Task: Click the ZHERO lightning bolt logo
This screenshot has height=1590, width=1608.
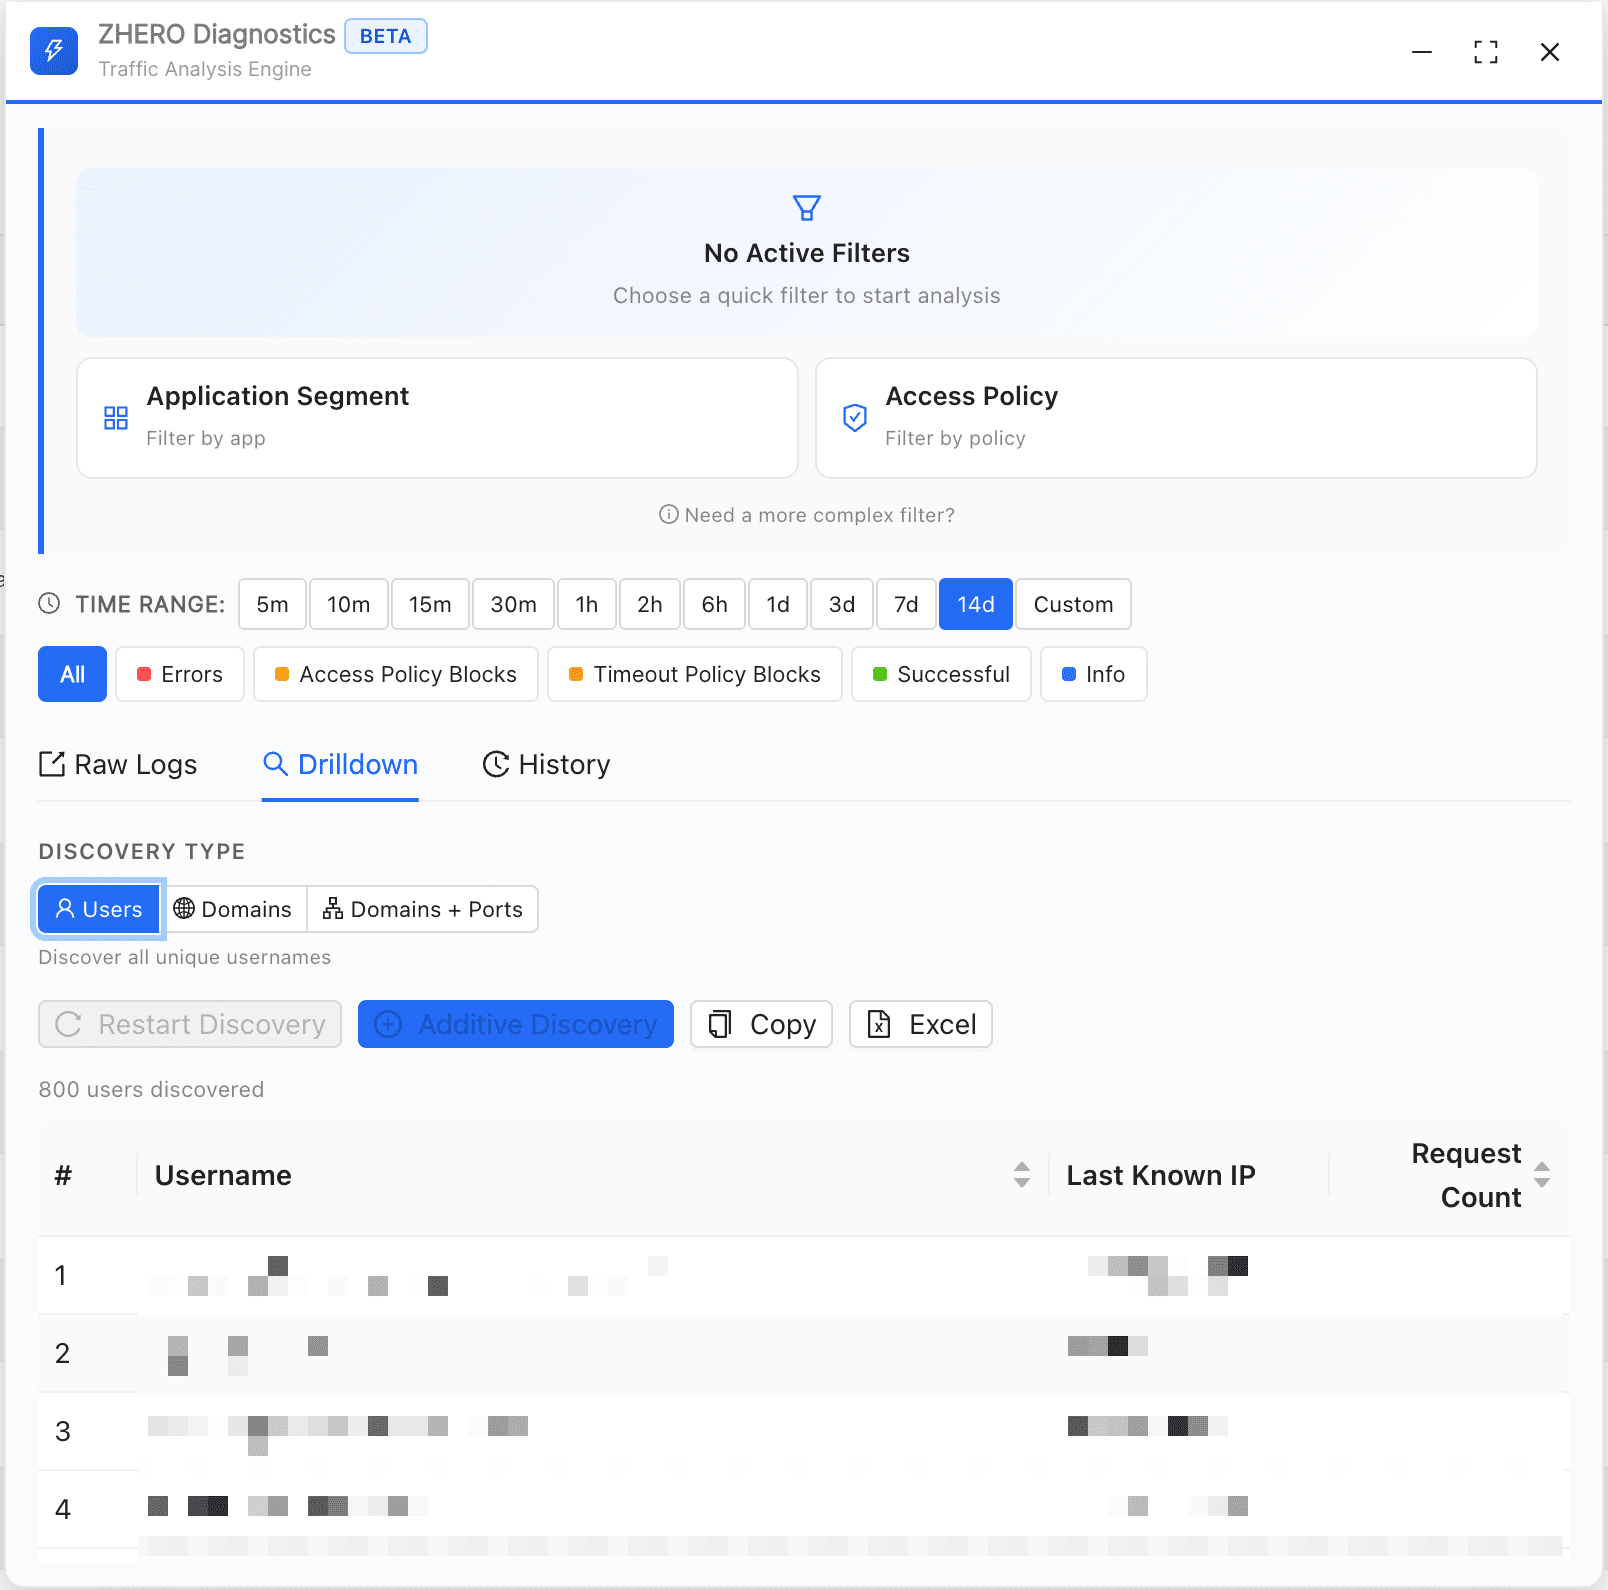Action: (54, 50)
